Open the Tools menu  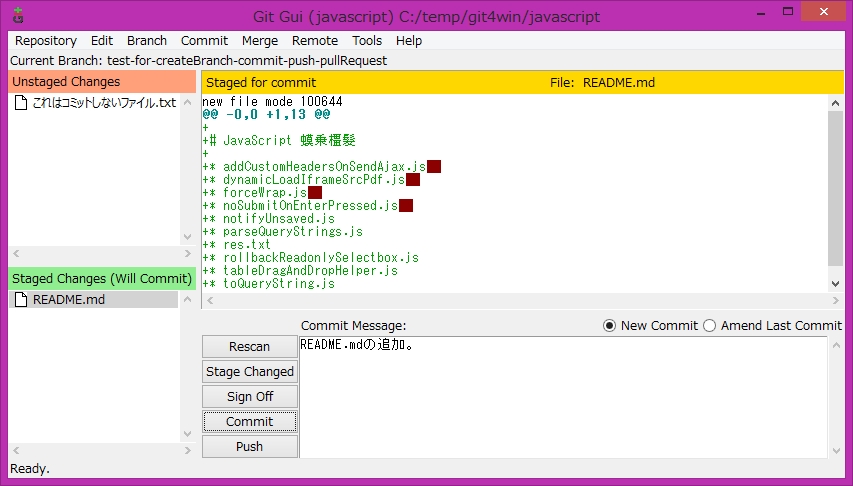(367, 41)
